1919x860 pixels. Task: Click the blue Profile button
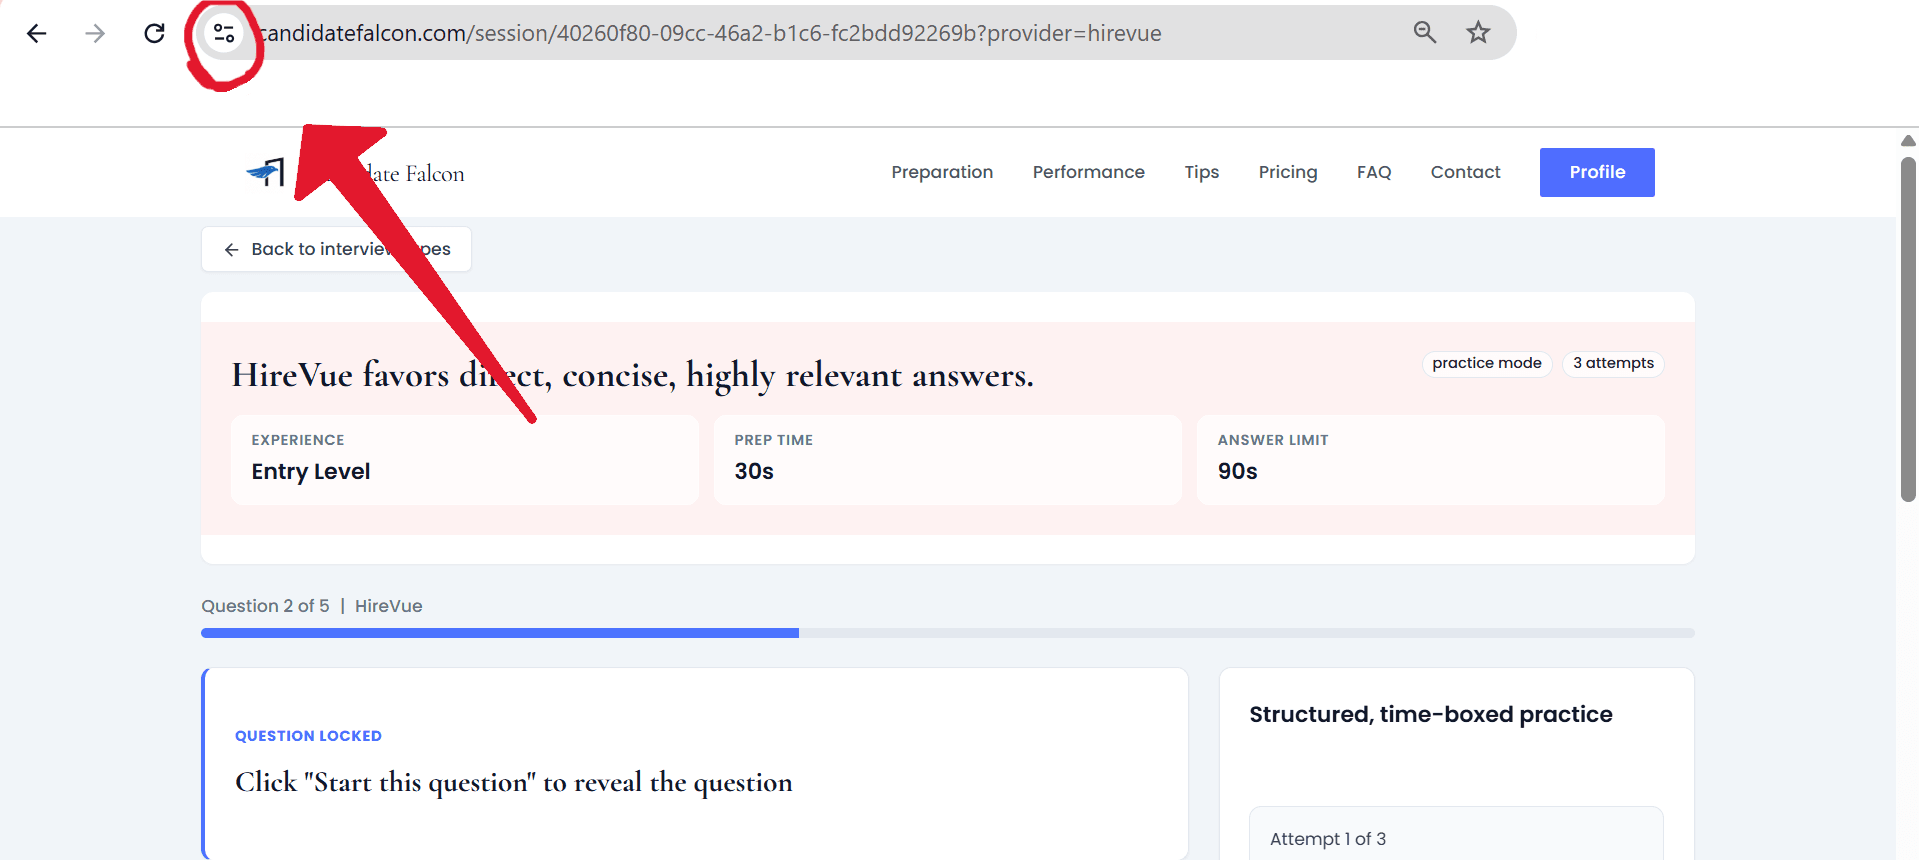pyautogui.click(x=1596, y=172)
